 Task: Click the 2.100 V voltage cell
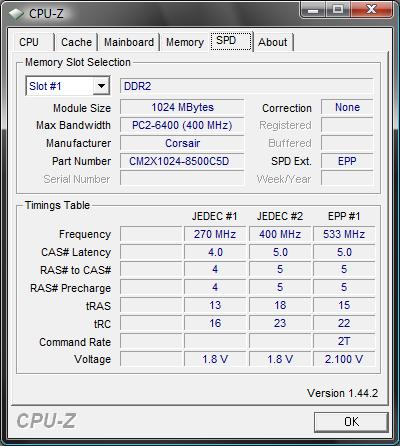[344, 359]
